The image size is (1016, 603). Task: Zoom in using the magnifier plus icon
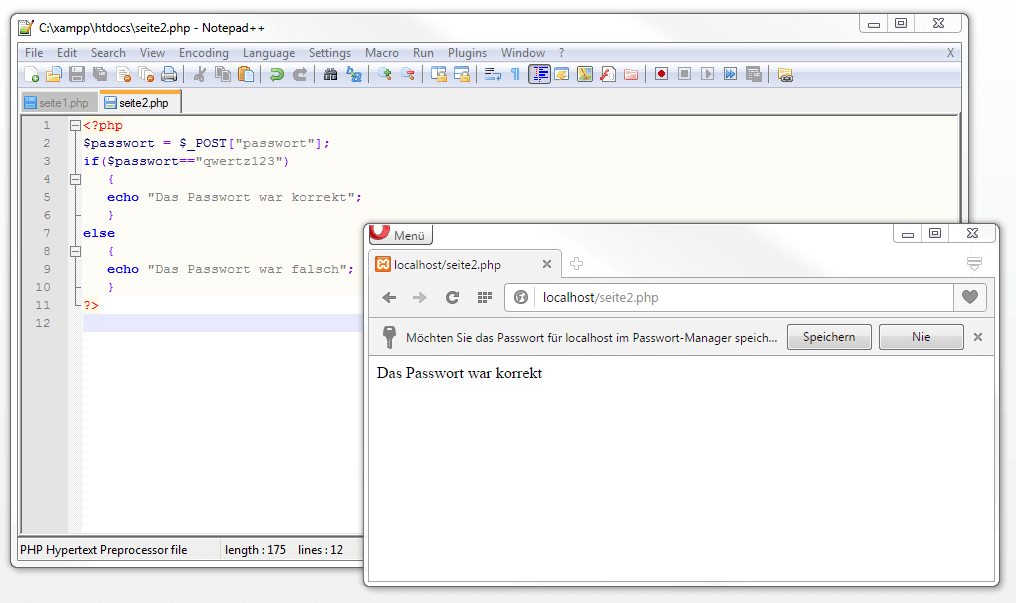coord(384,74)
